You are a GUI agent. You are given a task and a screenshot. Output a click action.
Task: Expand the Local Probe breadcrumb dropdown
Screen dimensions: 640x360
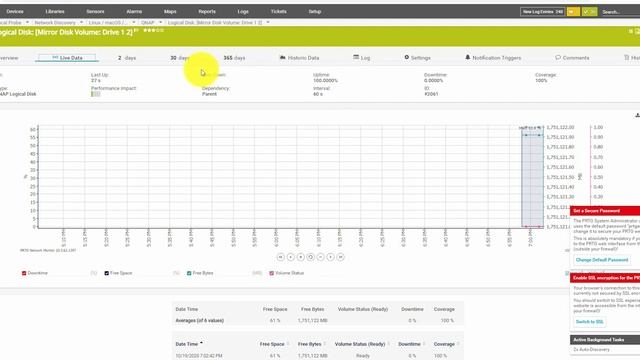pyautogui.click(x=27, y=22)
